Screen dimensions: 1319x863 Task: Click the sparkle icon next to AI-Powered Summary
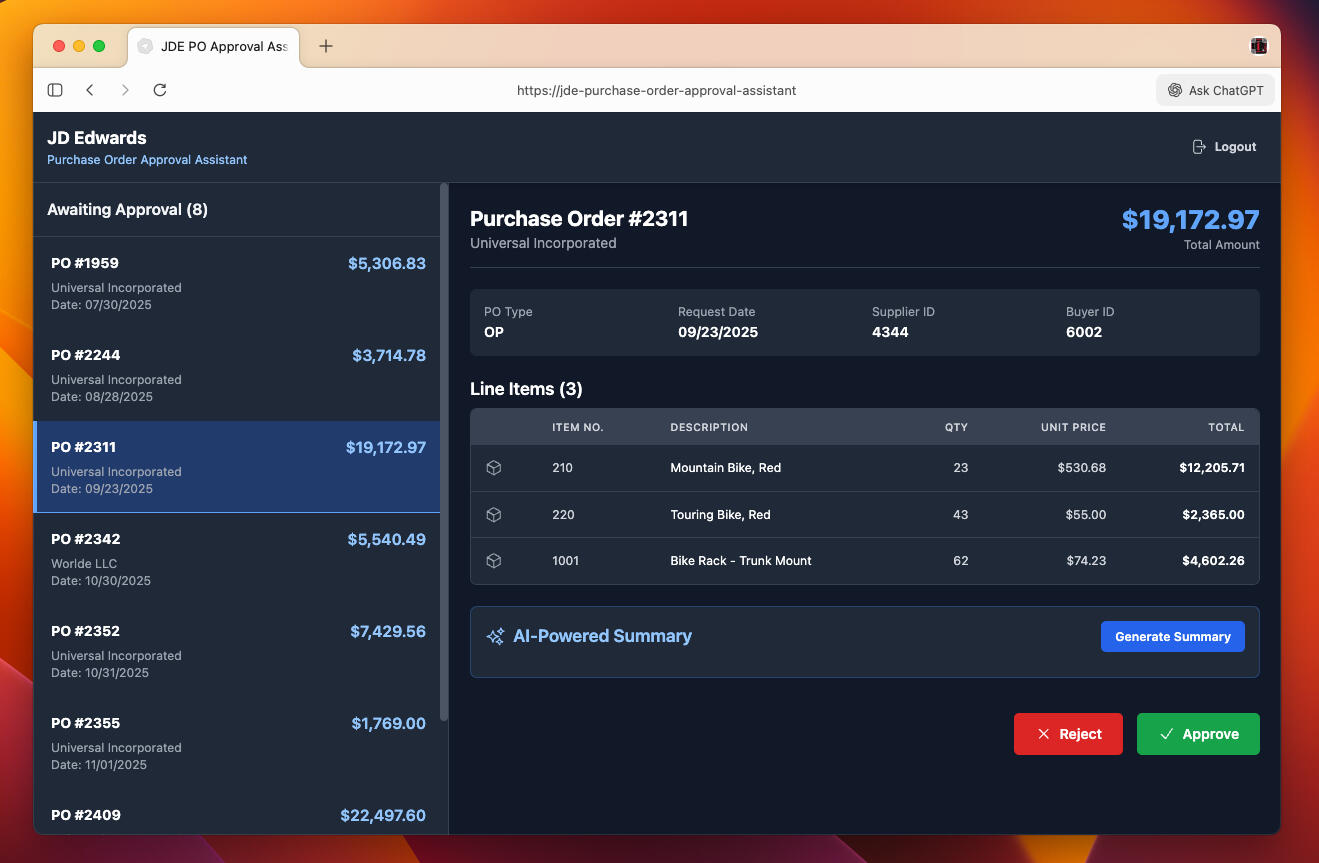click(x=494, y=636)
